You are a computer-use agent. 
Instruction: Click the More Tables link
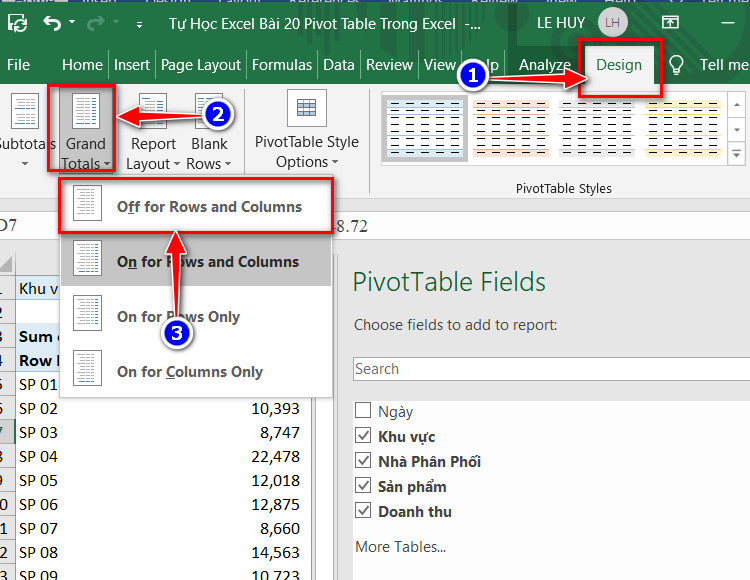click(x=400, y=547)
